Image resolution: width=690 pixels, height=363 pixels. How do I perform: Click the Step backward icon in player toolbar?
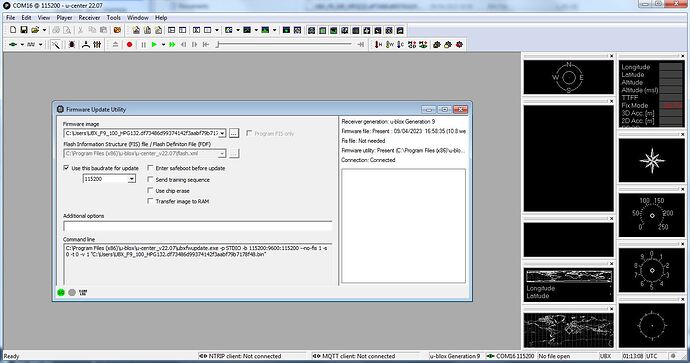[184, 44]
